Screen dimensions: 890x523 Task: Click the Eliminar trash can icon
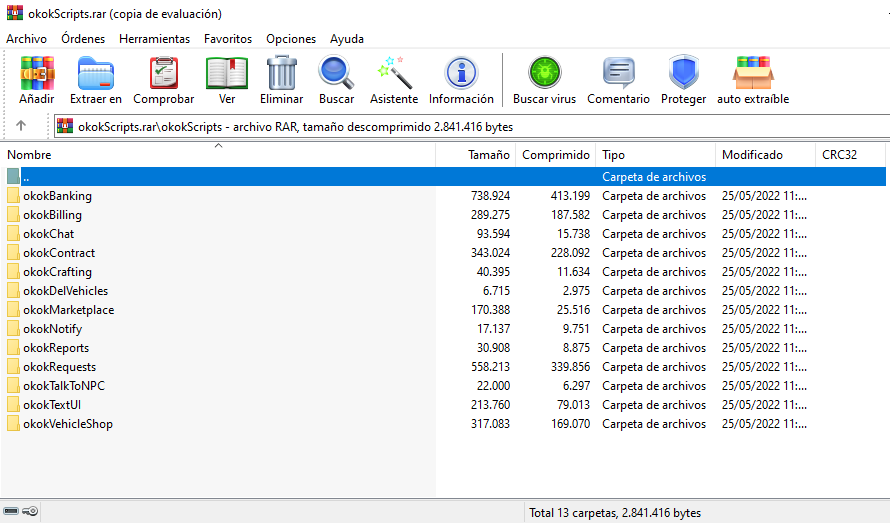point(282,73)
